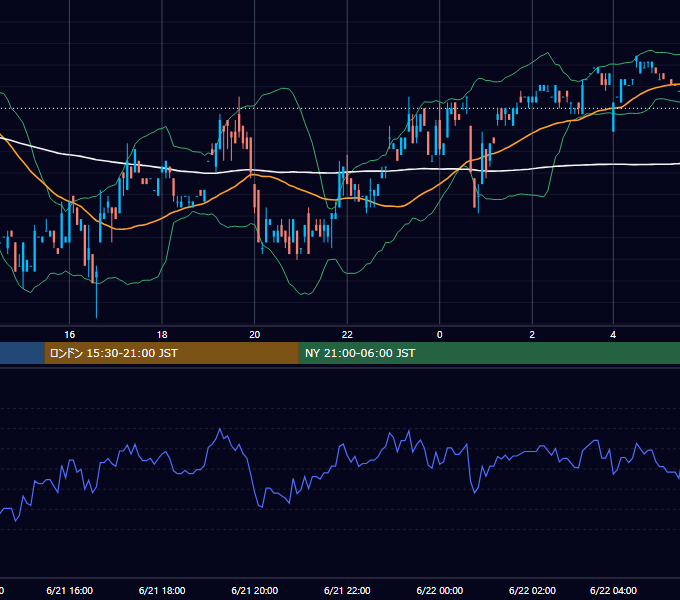
Task: Click the 22 hour label on price chart axis
Action: pos(347,335)
